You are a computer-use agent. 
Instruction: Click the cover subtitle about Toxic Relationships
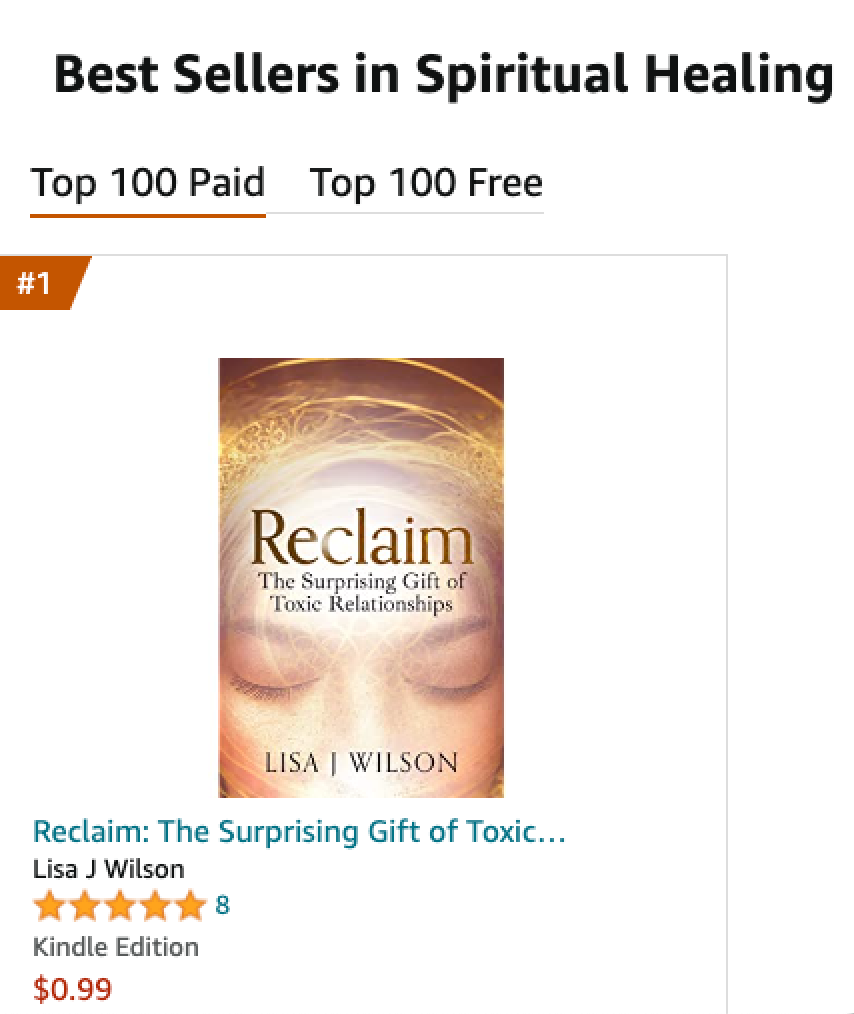click(x=361, y=594)
